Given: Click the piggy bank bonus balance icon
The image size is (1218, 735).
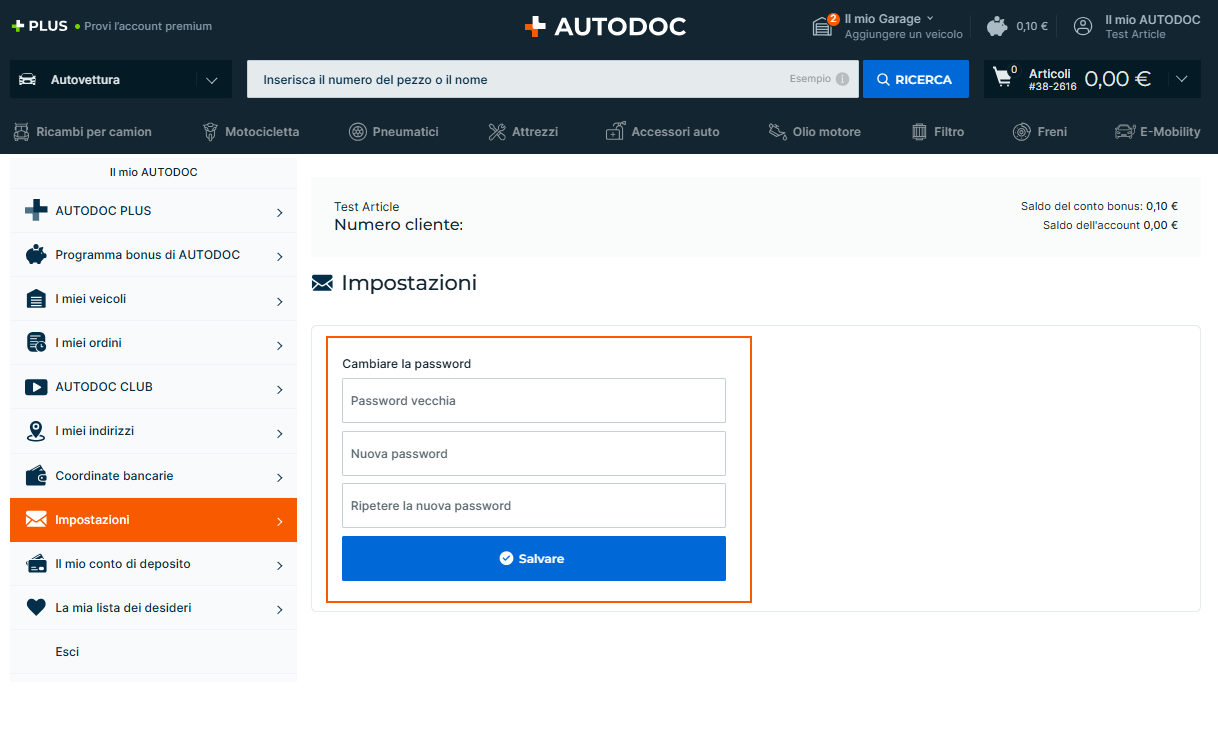Looking at the screenshot, I should tap(996, 26).
